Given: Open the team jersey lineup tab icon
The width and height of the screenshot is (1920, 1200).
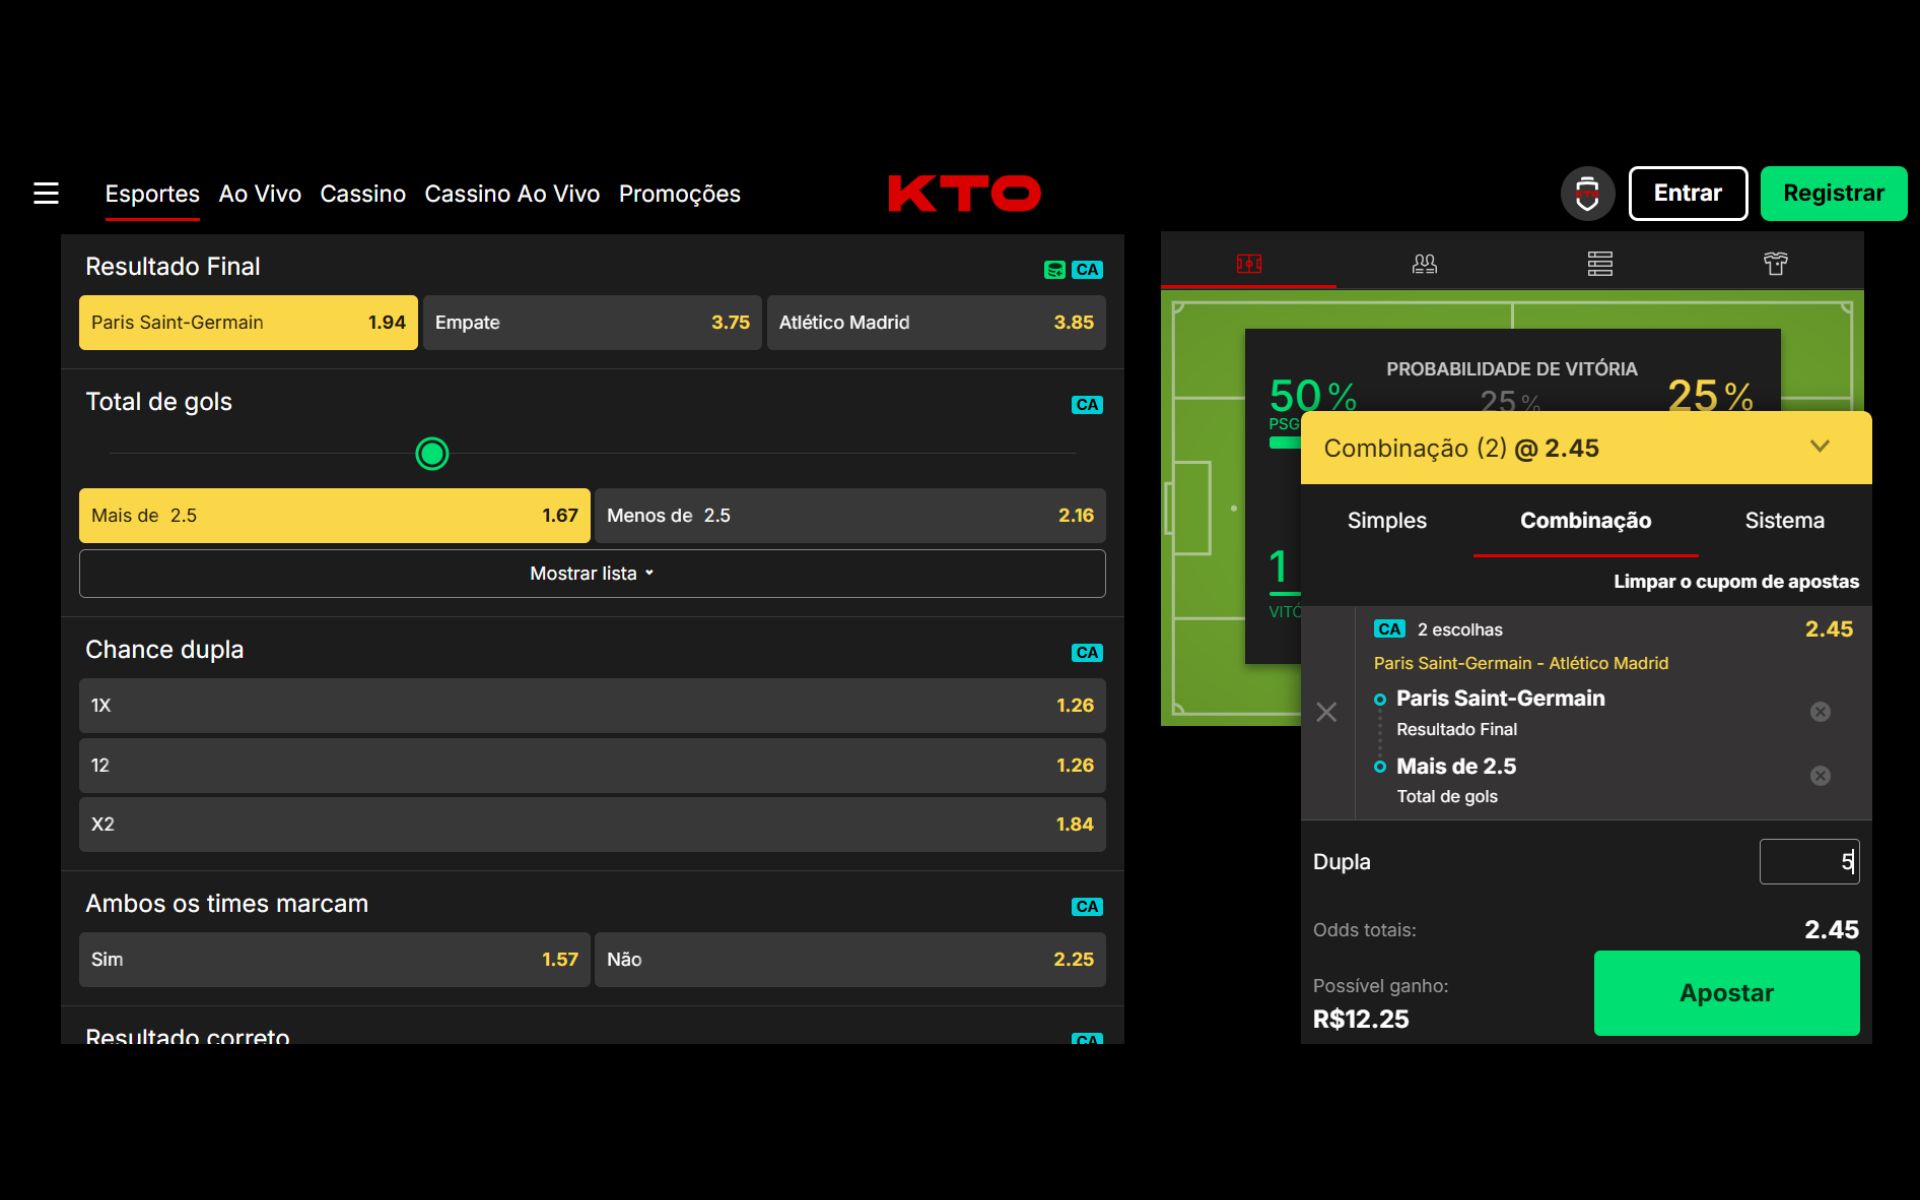Looking at the screenshot, I should click(x=1775, y=264).
